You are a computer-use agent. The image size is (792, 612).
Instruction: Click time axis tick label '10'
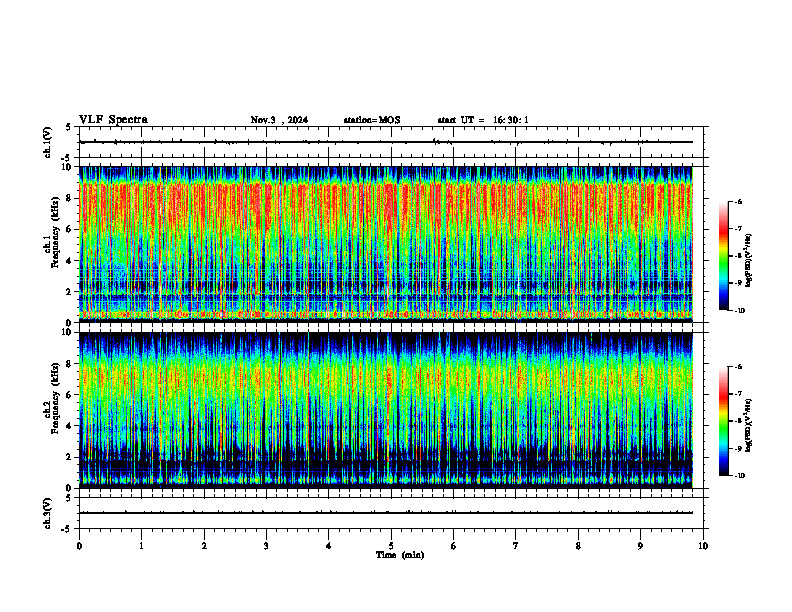(703, 546)
